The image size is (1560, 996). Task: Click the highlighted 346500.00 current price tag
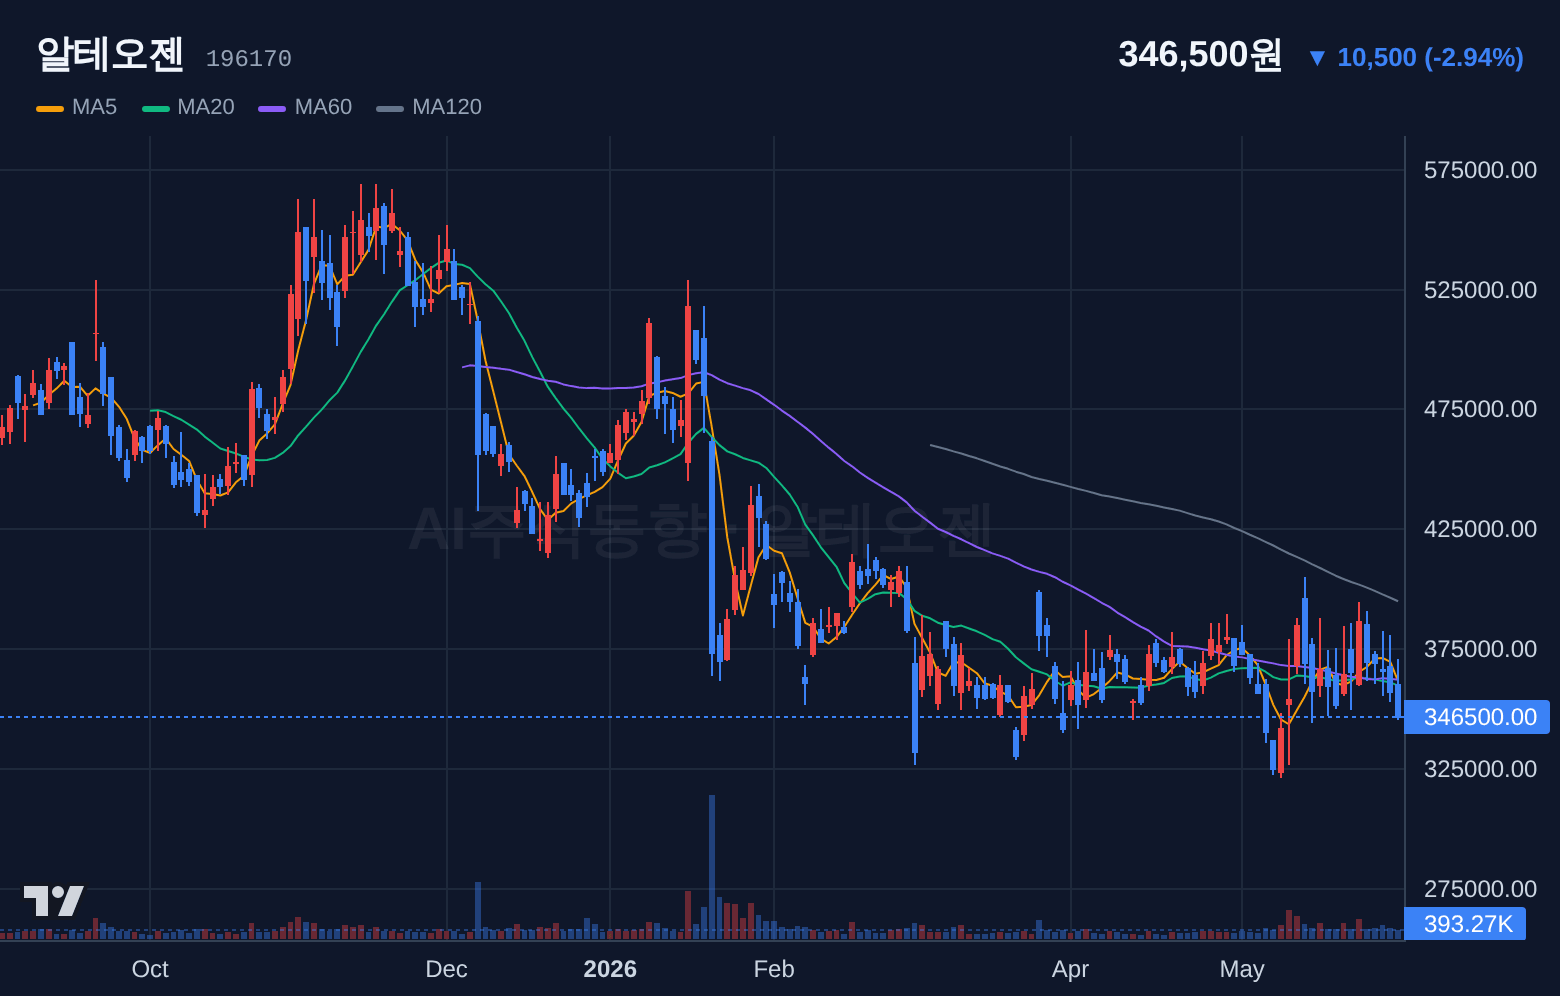point(1477,717)
